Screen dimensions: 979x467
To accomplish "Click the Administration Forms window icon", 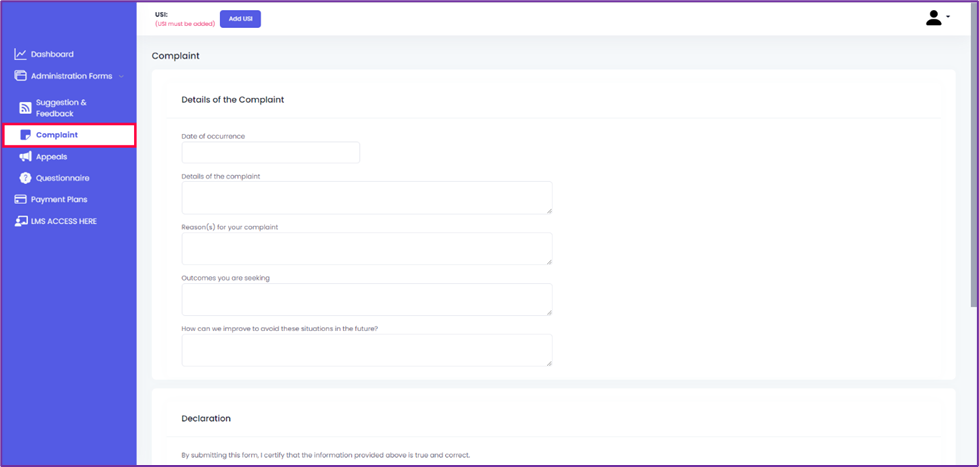I will point(20,76).
